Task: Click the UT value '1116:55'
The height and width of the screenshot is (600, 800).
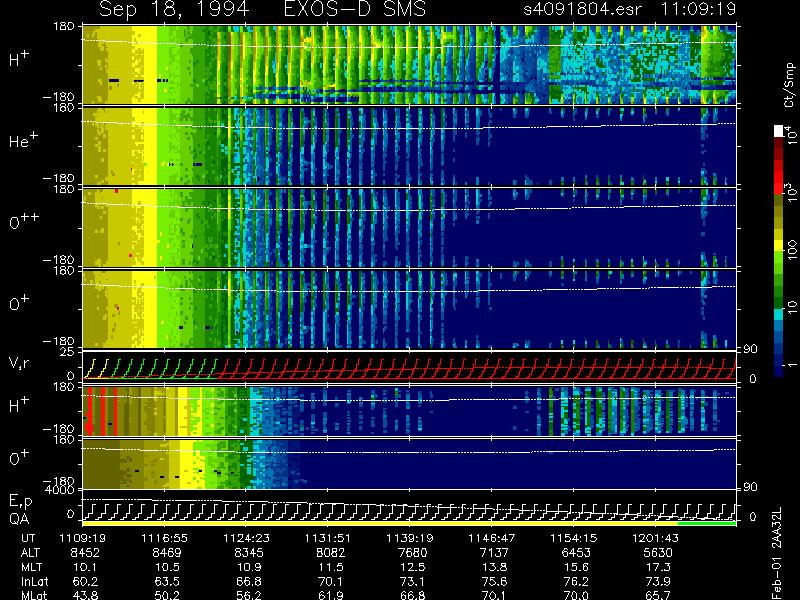Action: pos(165,538)
